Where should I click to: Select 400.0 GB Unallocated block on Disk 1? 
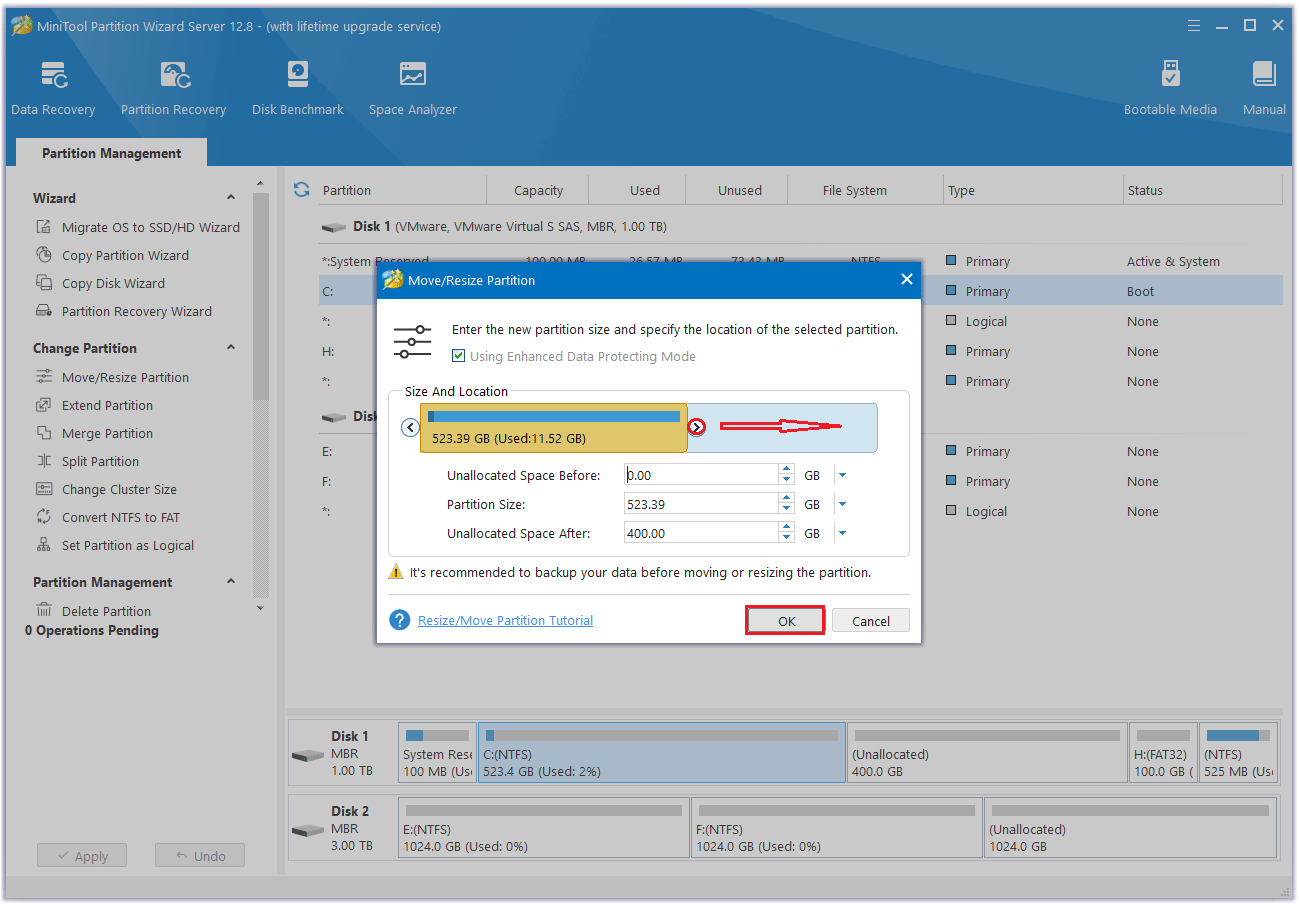point(987,752)
